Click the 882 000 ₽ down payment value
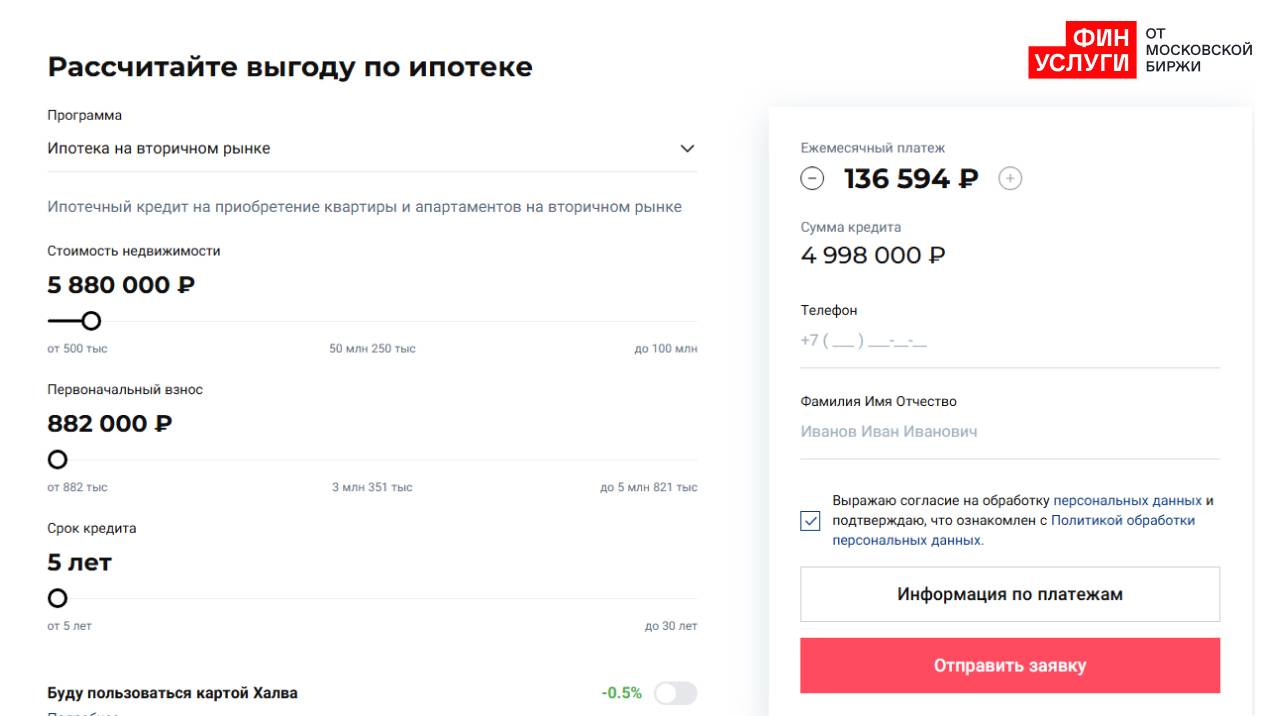The image size is (1272, 716). tap(110, 424)
